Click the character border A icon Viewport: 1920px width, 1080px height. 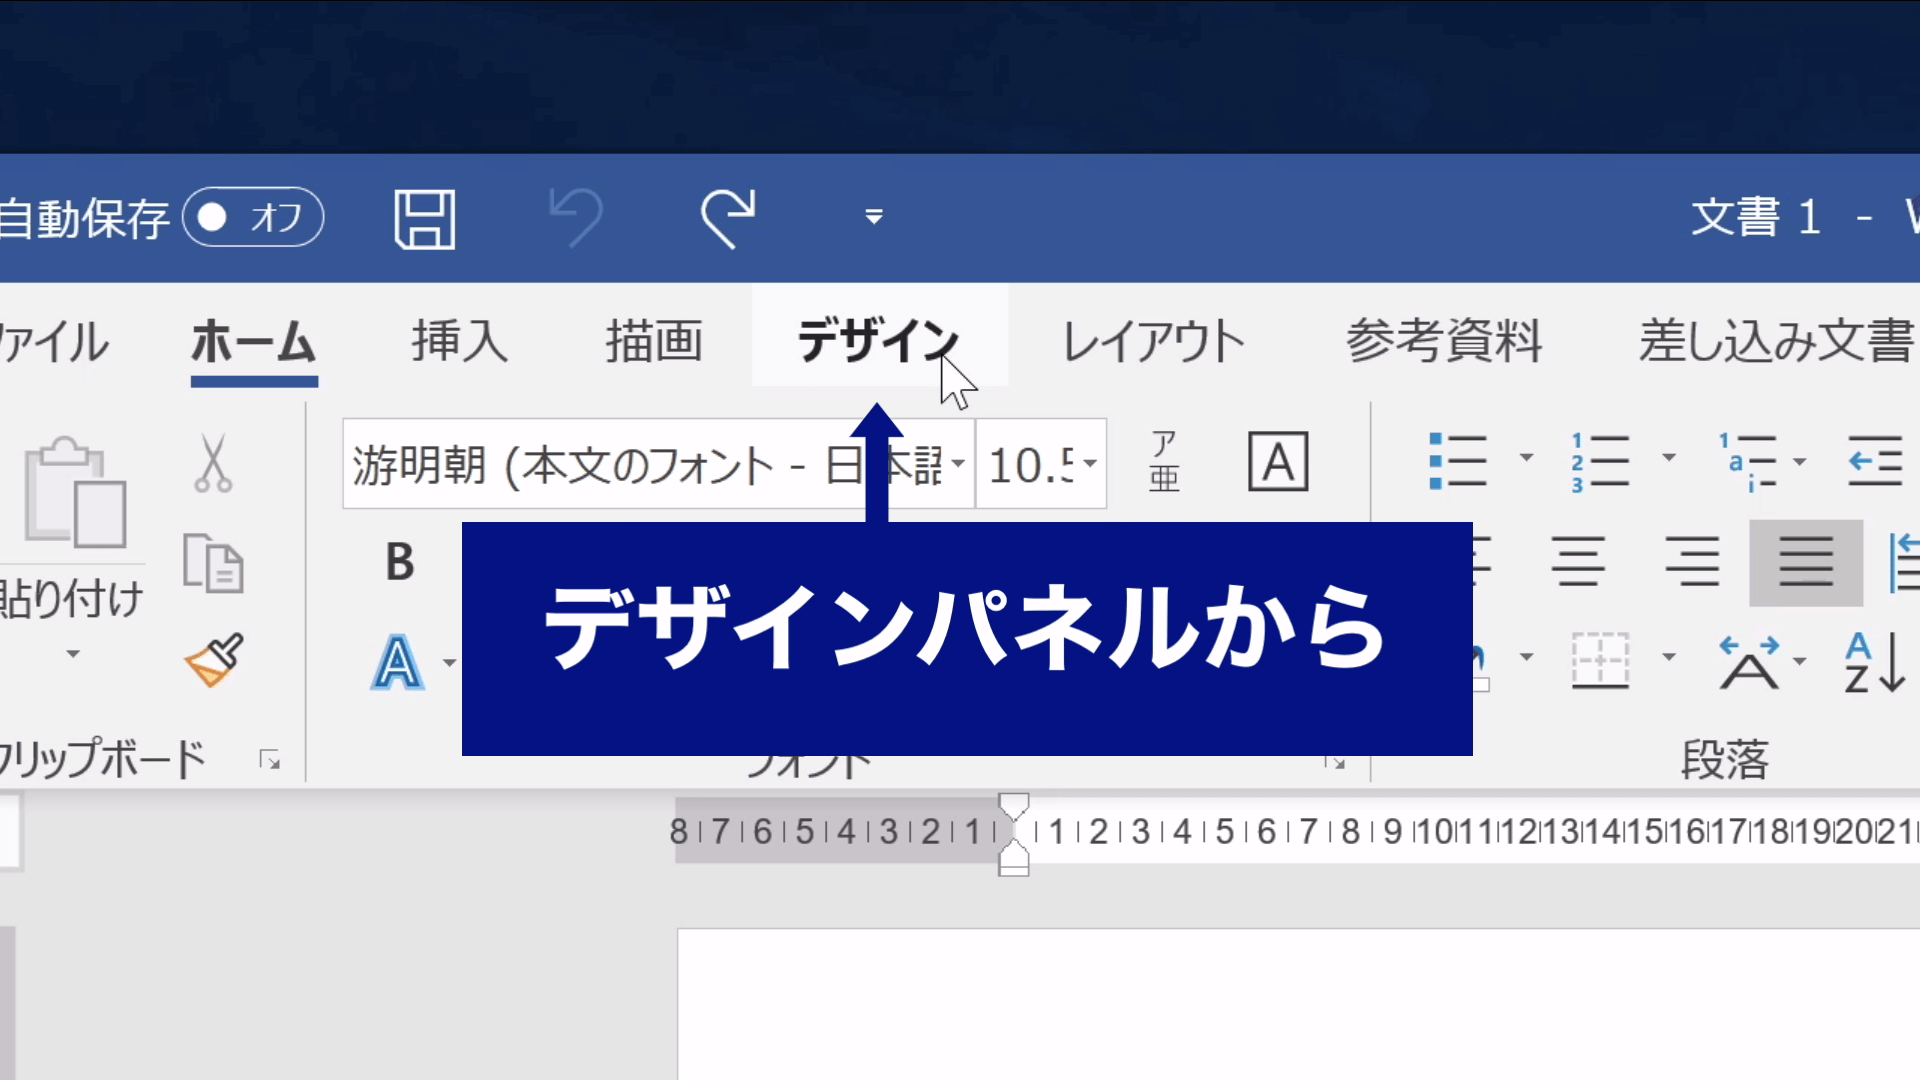(x=1278, y=462)
